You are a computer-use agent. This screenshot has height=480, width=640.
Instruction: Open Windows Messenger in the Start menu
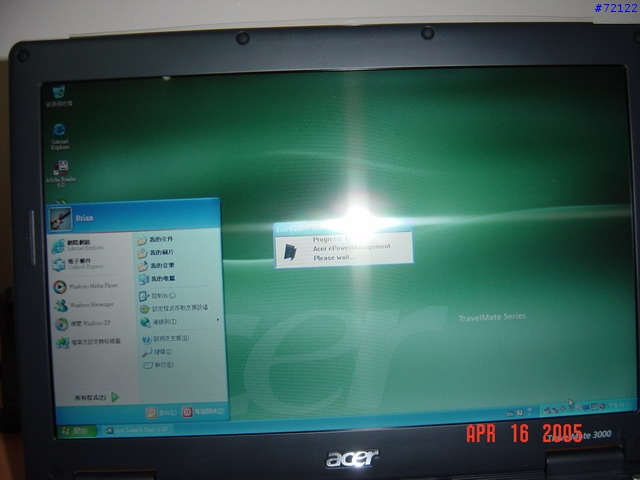[x=84, y=305]
